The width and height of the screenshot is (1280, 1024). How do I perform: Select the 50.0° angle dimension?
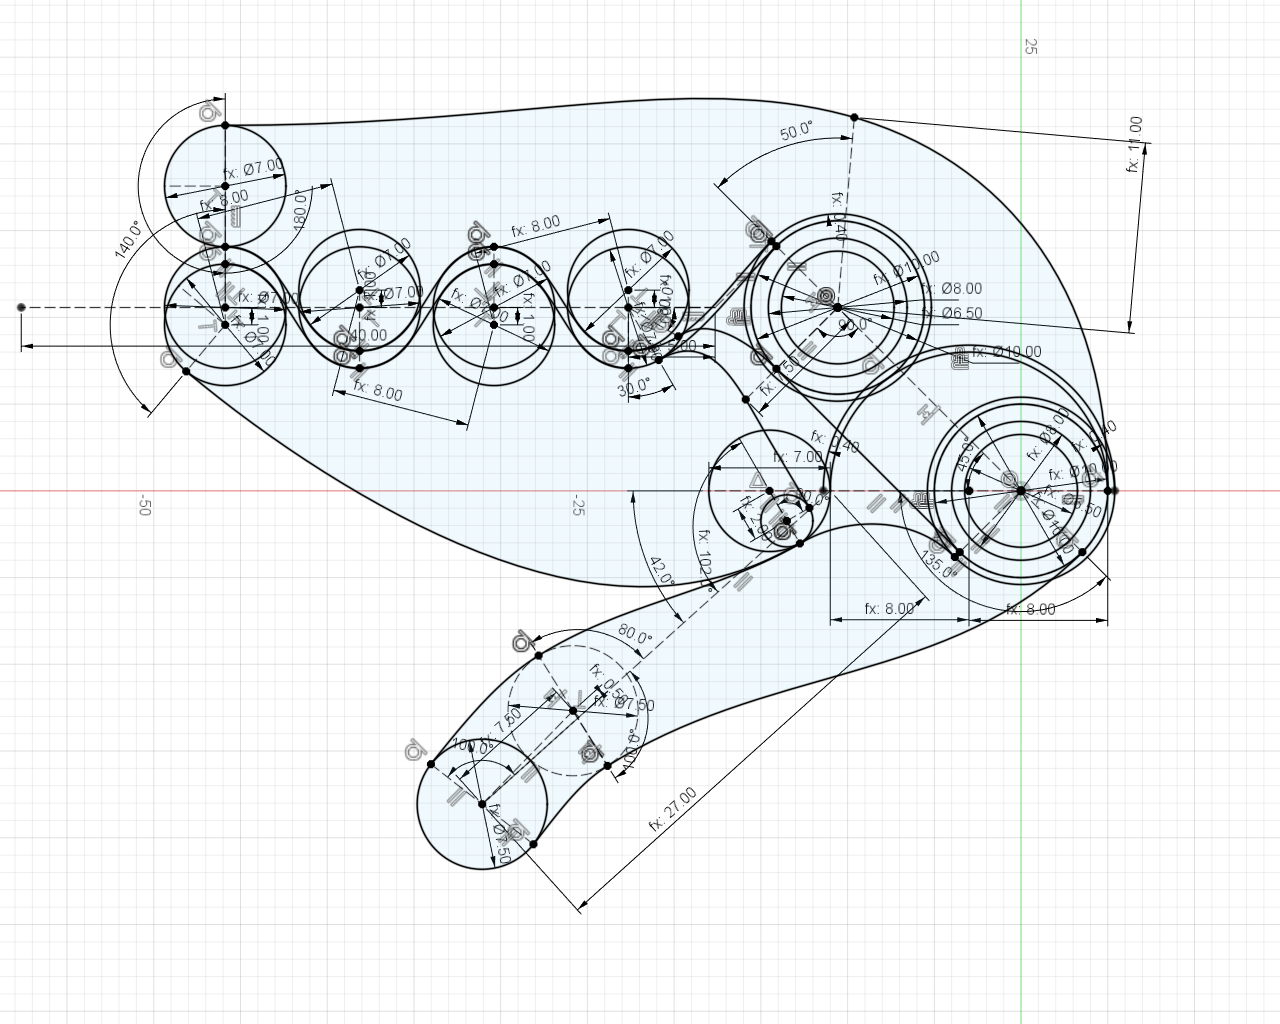(x=797, y=131)
